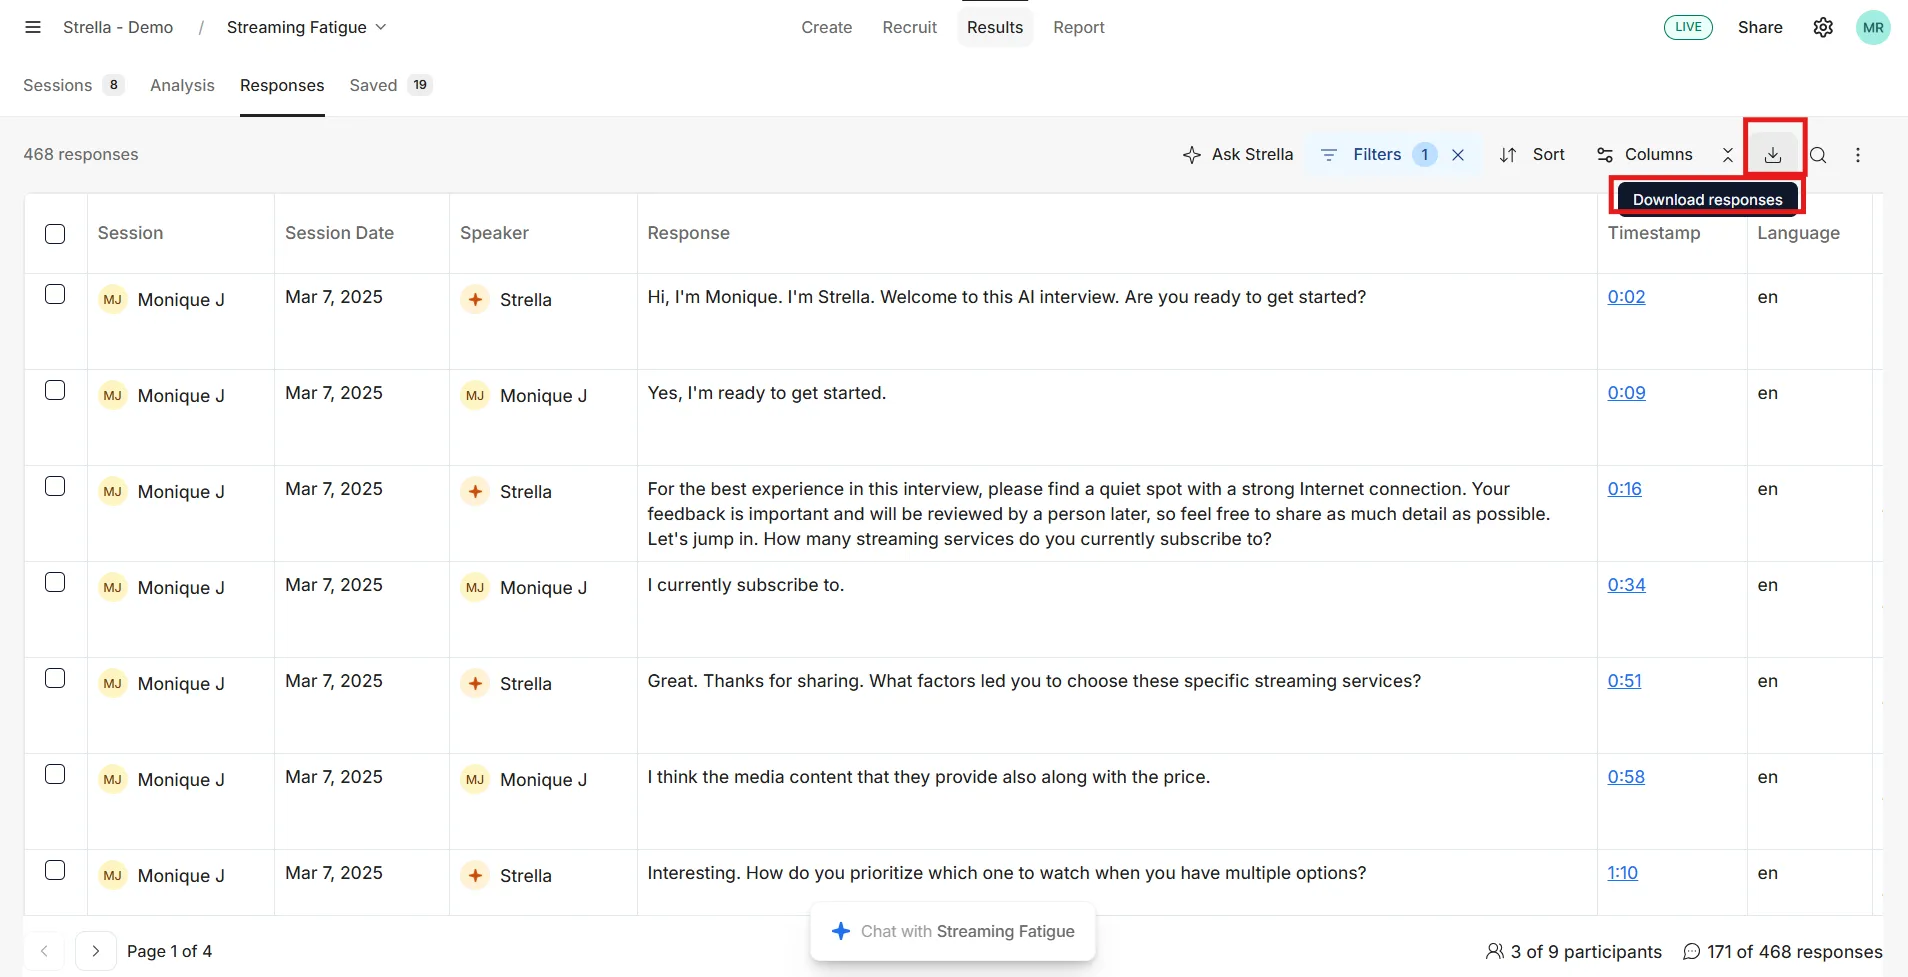
Task: Click the collapse arrows icon beside Columns
Action: click(x=1728, y=155)
